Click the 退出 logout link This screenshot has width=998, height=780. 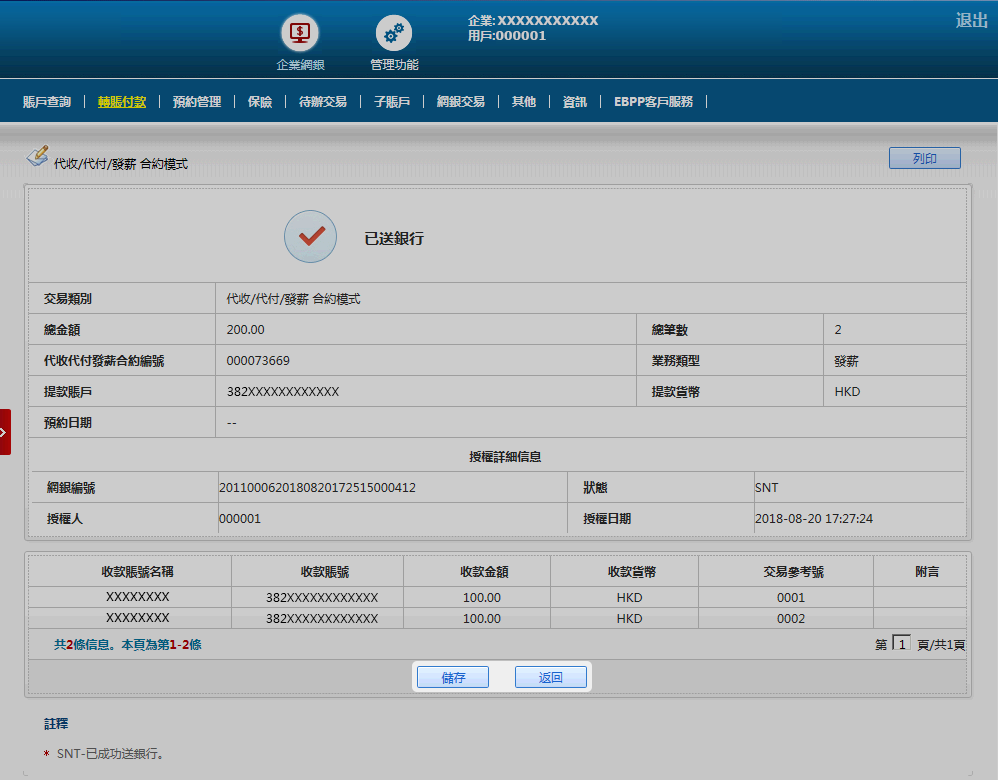[x=971, y=20]
